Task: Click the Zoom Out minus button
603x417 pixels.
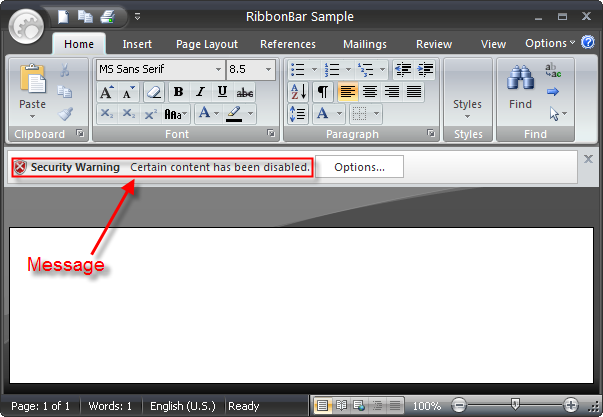Action: pos(459,405)
